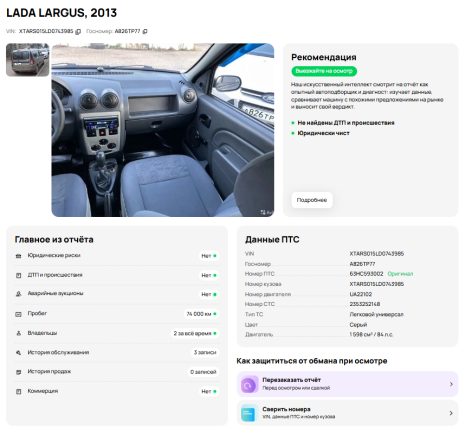This screenshot has width=472, height=447.
Task: Click the 3 записи service history value
Action: tap(205, 353)
